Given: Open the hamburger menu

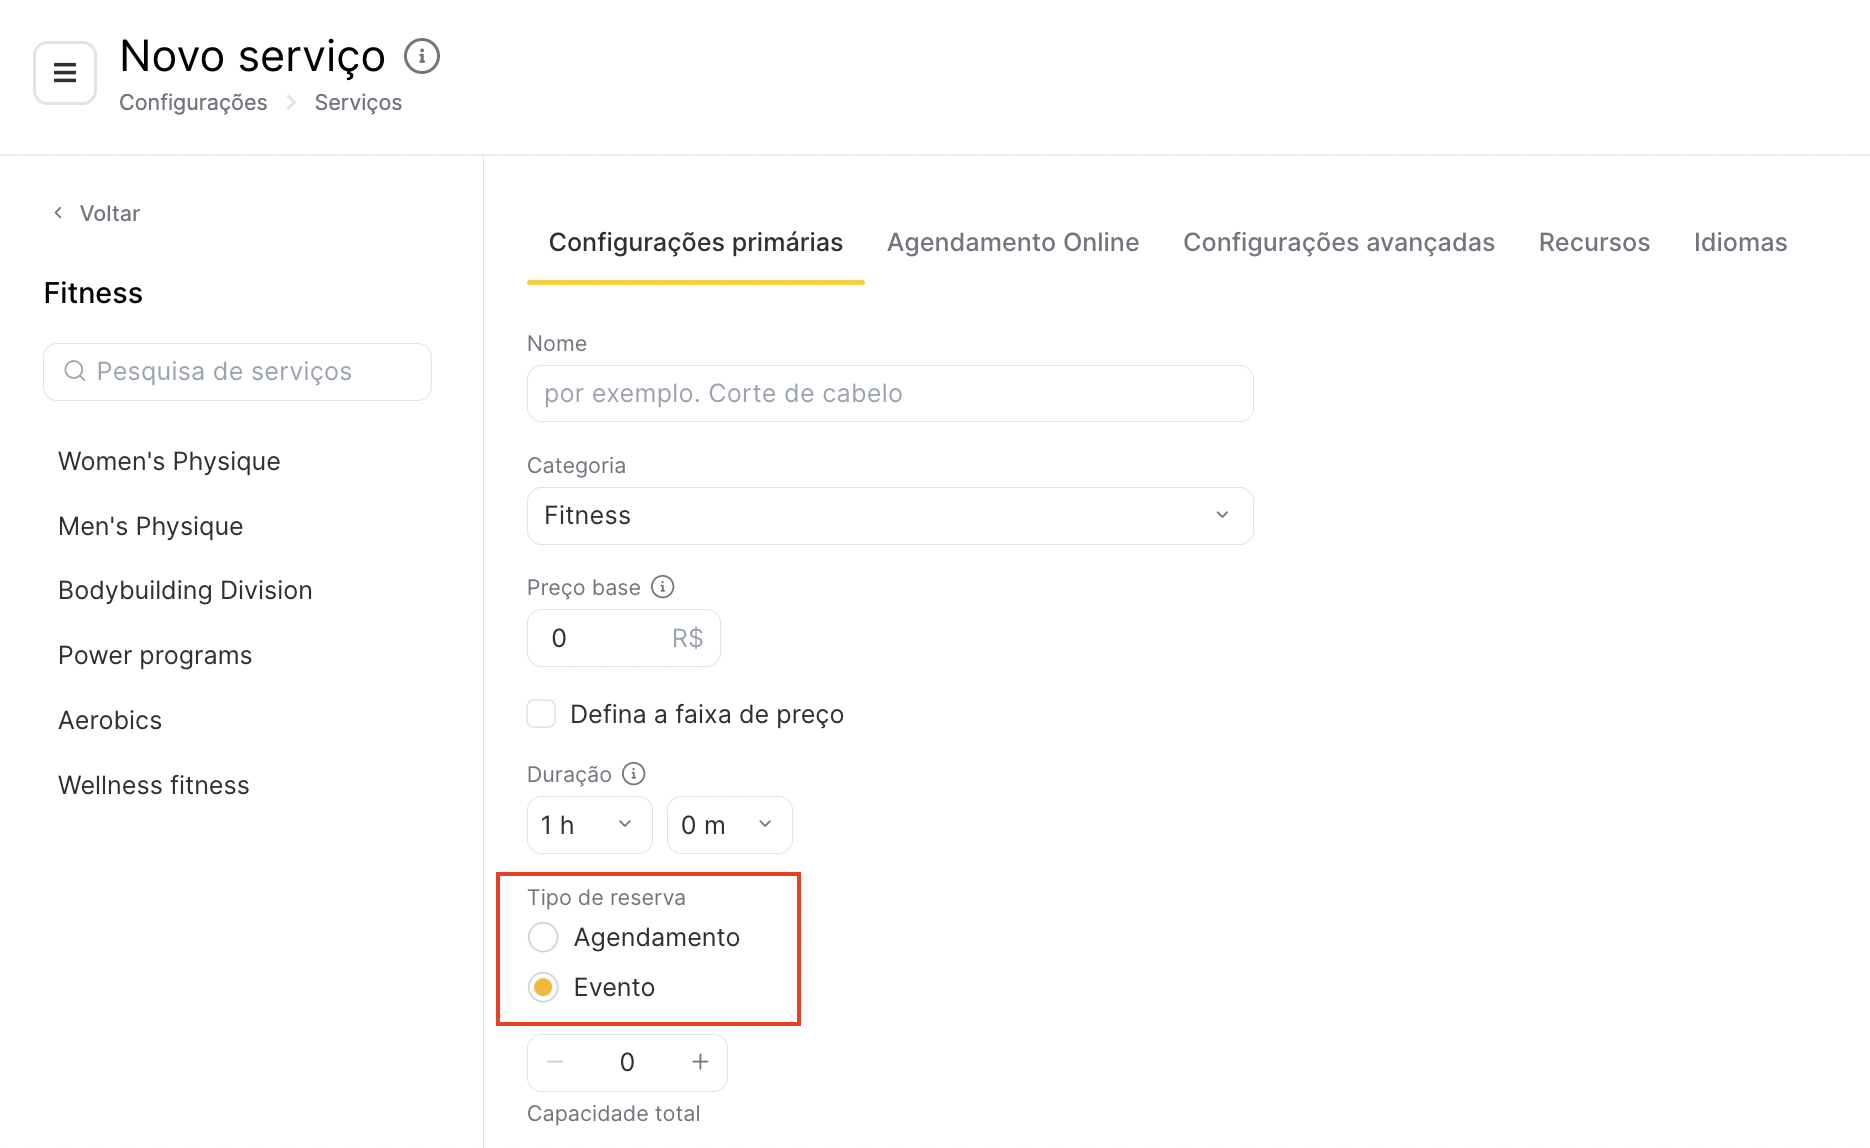Looking at the screenshot, I should tap(65, 73).
